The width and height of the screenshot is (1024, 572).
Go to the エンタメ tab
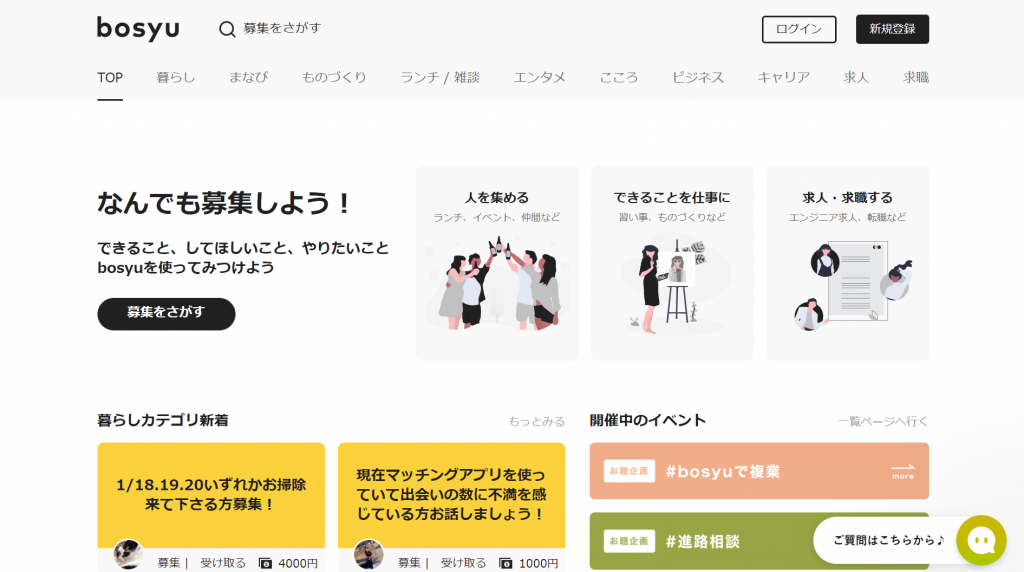tap(539, 78)
